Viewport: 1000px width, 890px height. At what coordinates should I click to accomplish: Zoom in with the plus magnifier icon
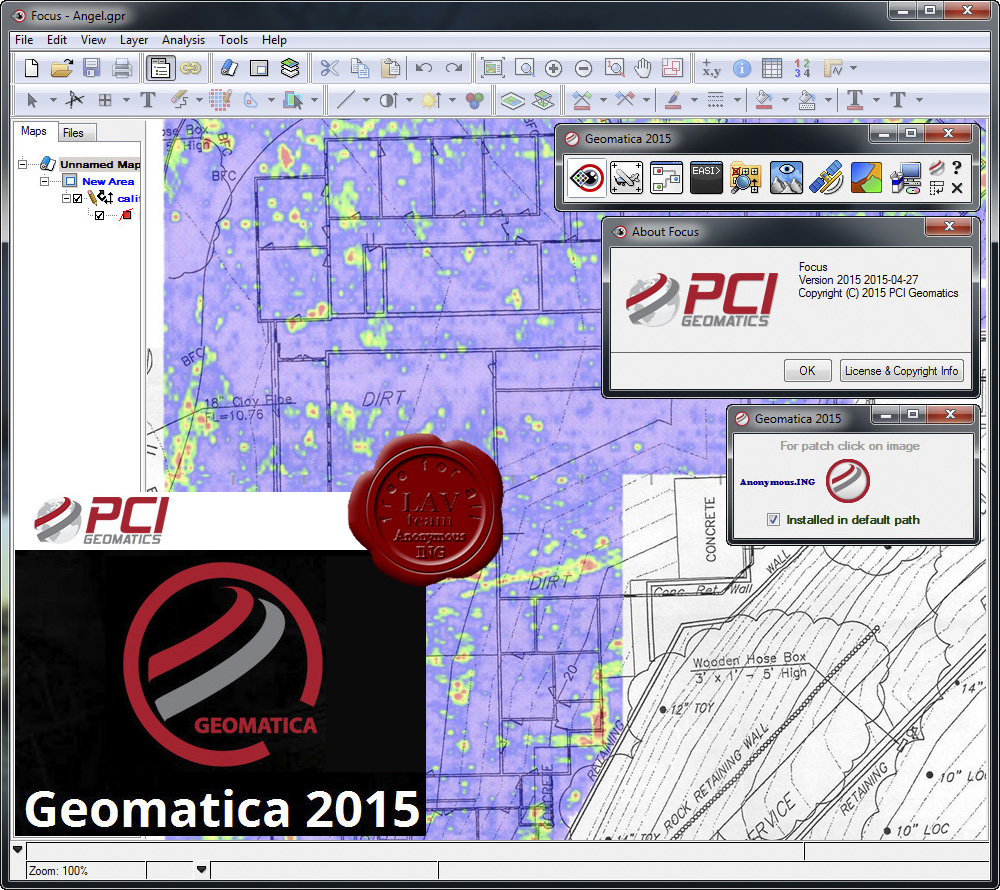[x=554, y=68]
